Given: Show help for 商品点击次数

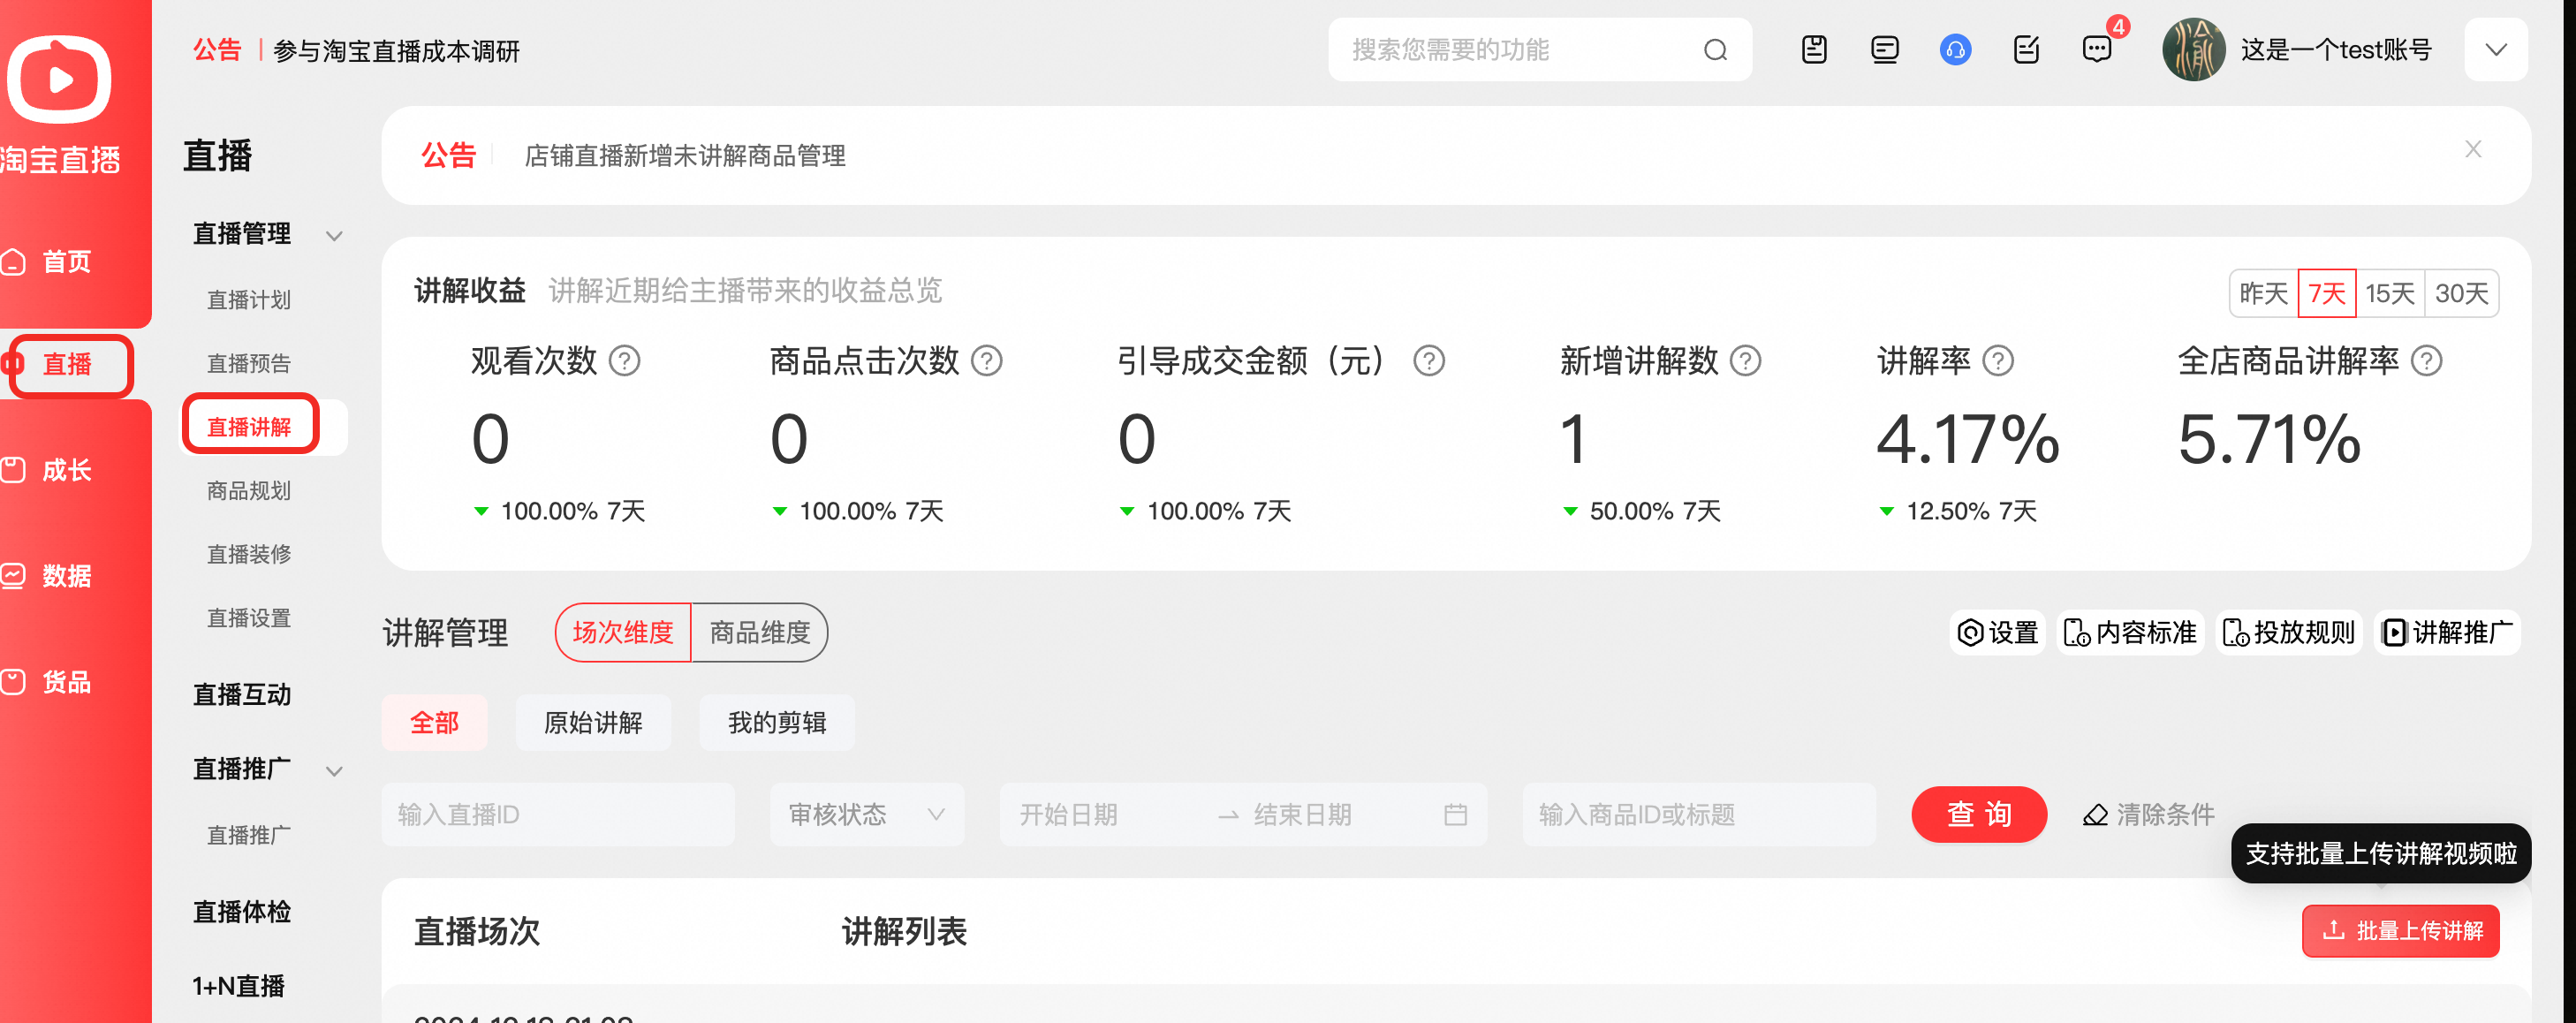Looking at the screenshot, I should (x=986, y=360).
